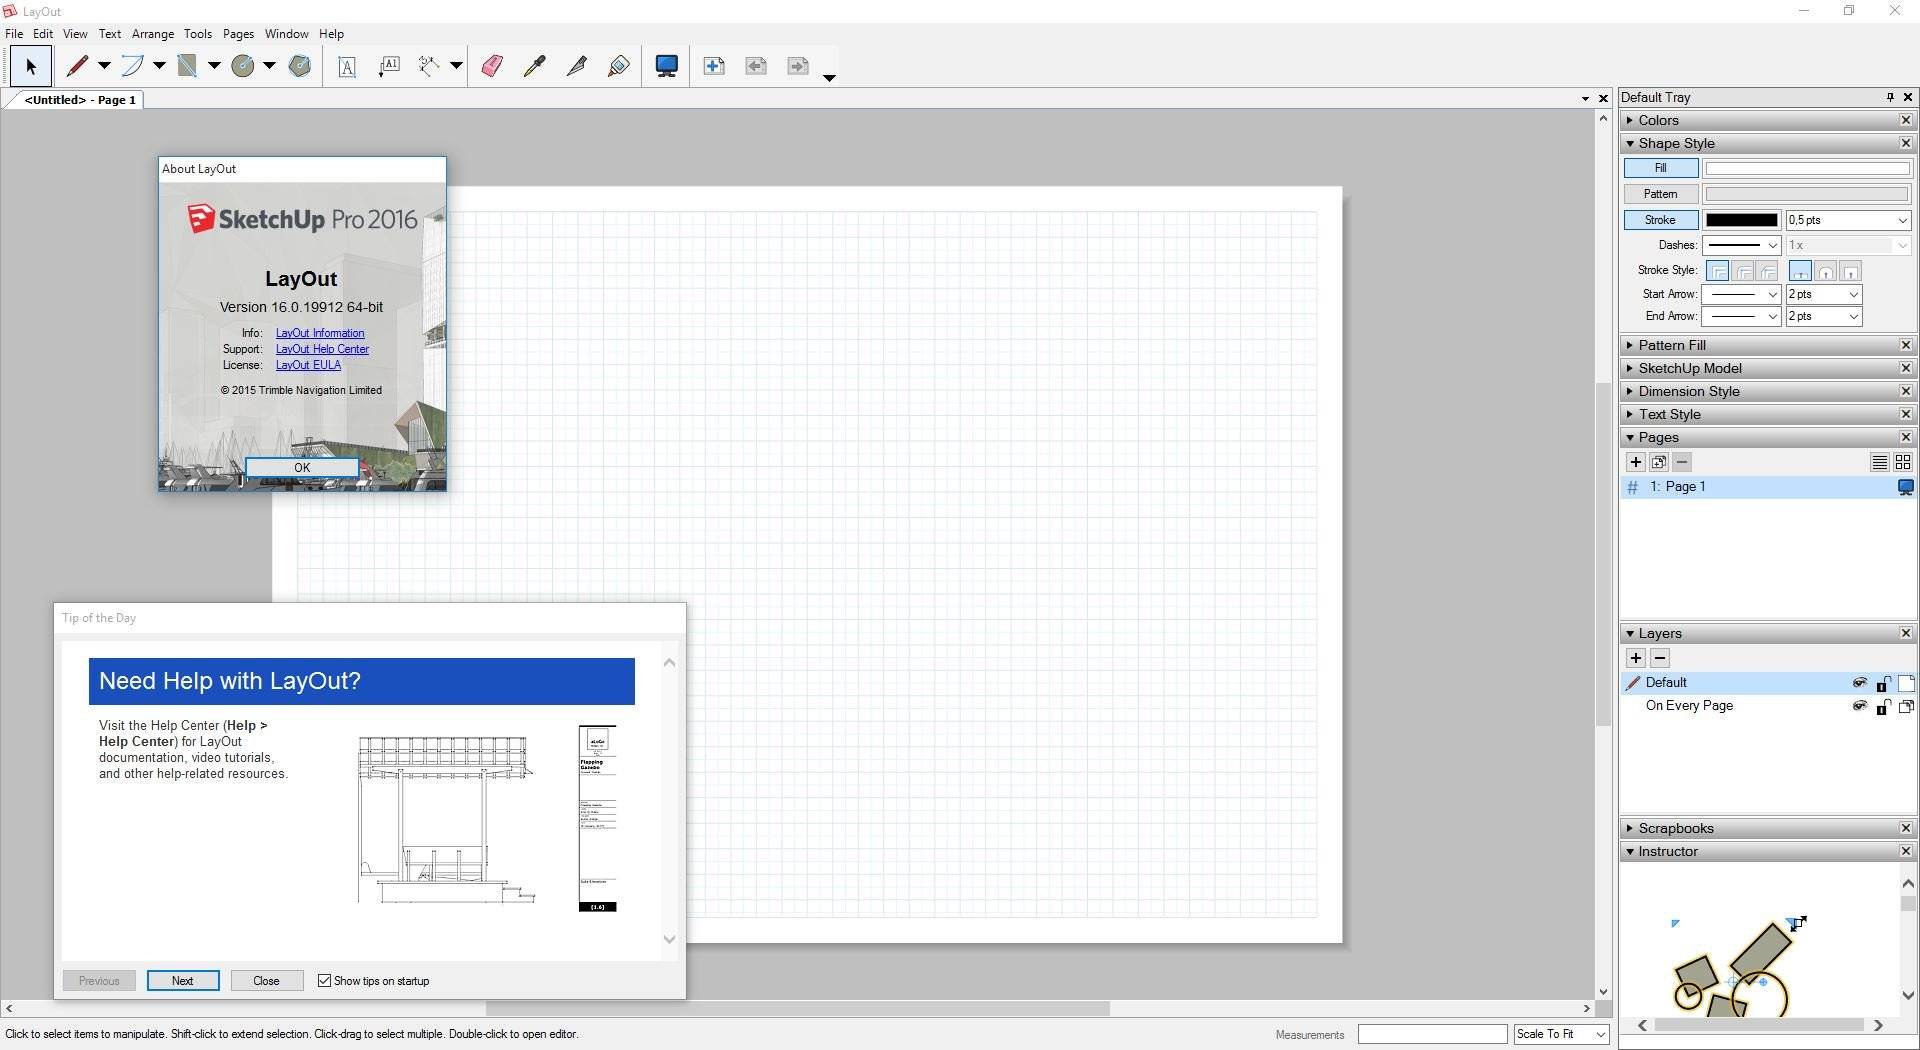Duplicate selected page in Pages panel
Screen dimensions: 1920x1050
click(x=1659, y=462)
